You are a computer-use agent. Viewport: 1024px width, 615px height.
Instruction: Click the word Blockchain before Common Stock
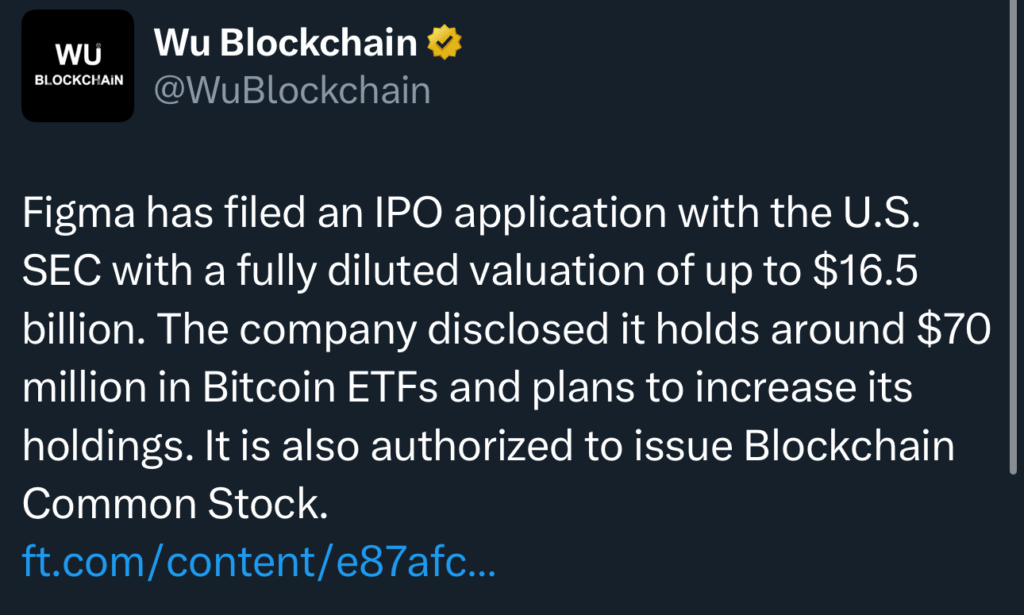click(x=849, y=446)
